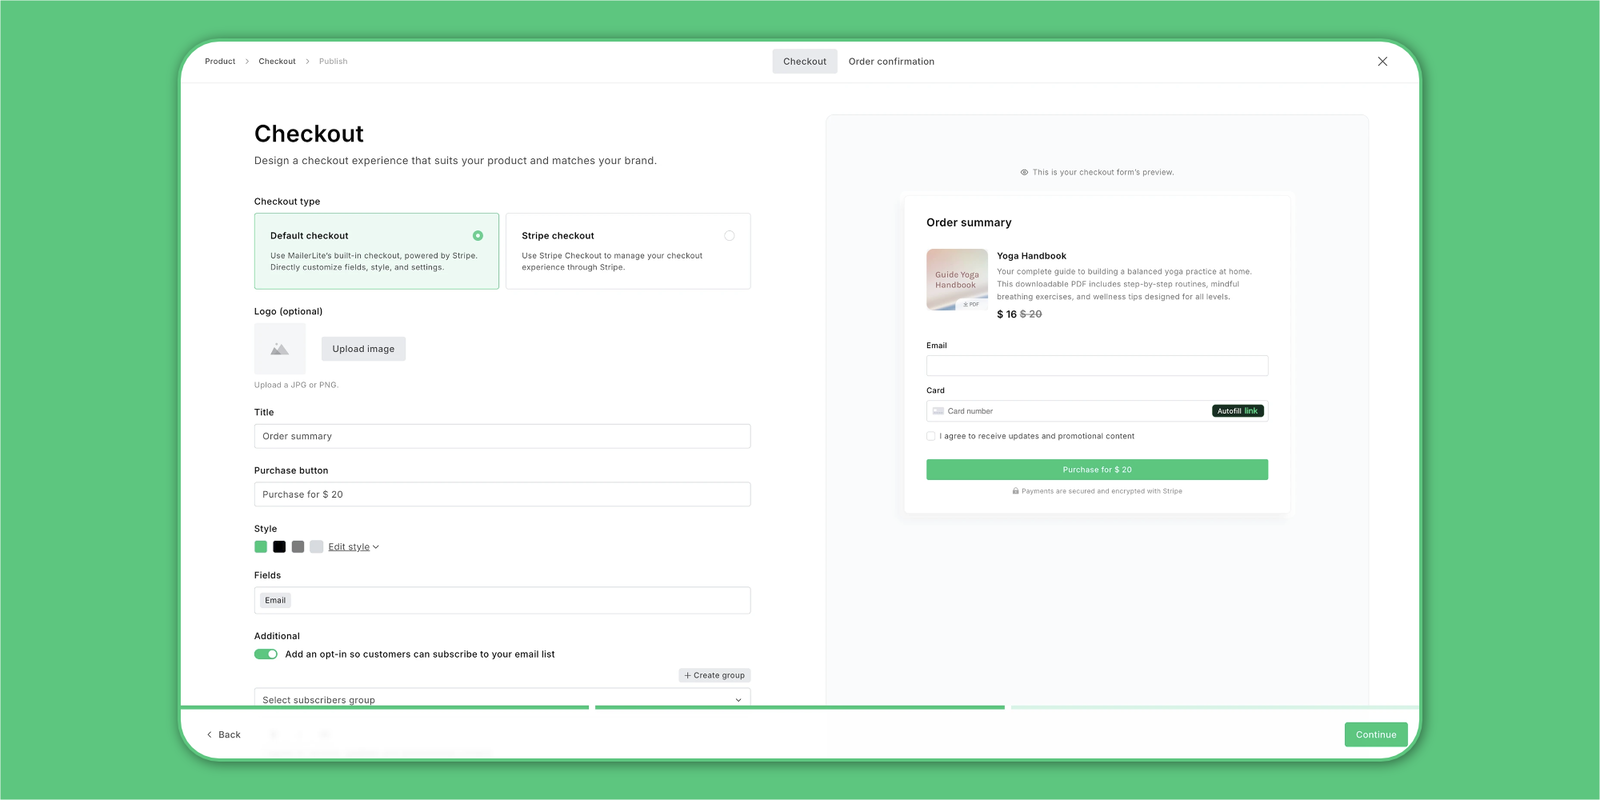Click the green style color swatch
The image size is (1600, 800).
261,547
